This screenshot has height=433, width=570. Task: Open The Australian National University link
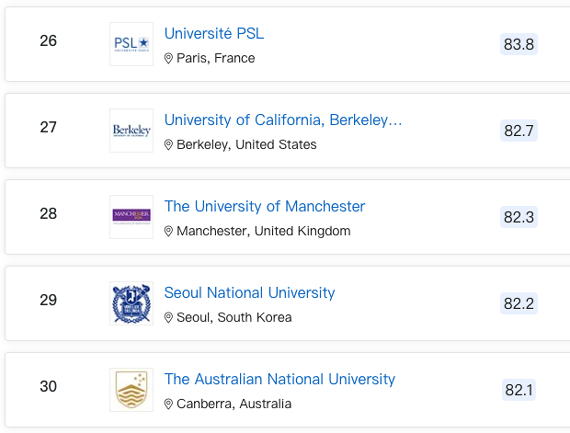pos(280,379)
